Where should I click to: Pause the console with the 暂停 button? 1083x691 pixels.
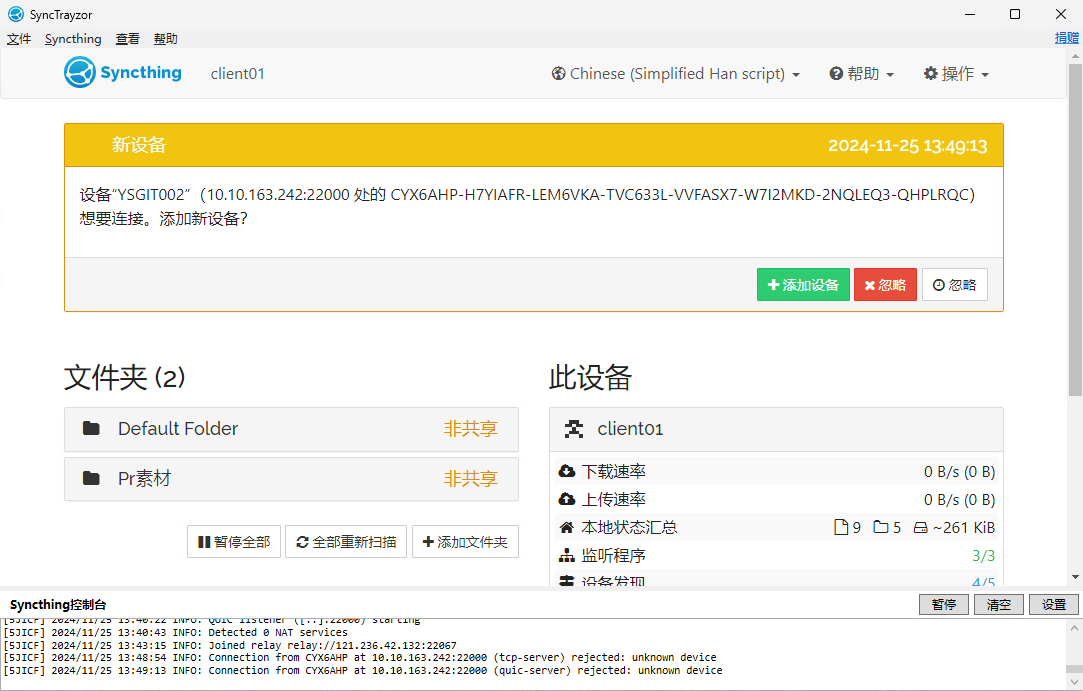click(x=943, y=605)
